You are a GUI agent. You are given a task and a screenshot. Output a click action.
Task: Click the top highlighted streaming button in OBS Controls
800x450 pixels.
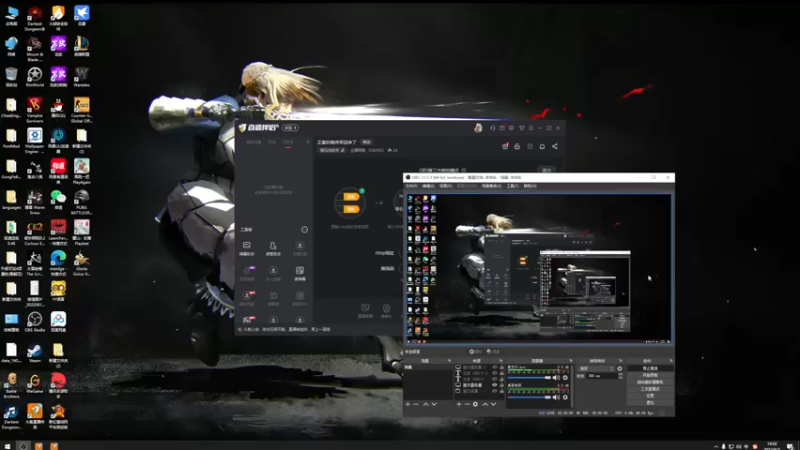click(x=650, y=368)
